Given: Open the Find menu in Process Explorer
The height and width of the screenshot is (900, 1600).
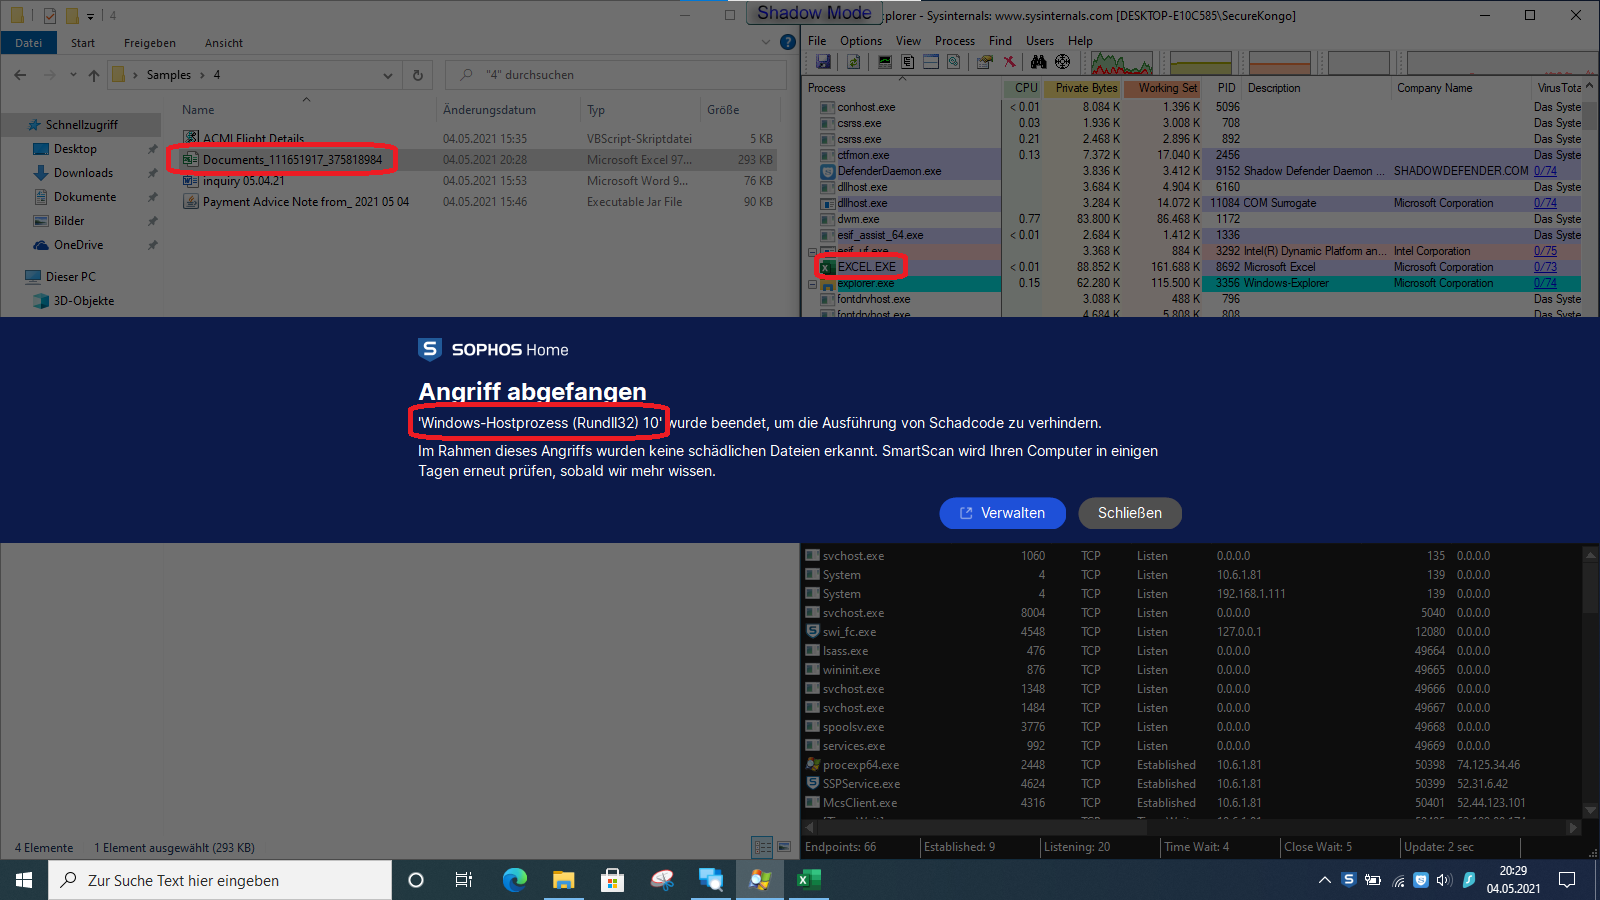Looking at the screenshot, I should (1000, 41).
